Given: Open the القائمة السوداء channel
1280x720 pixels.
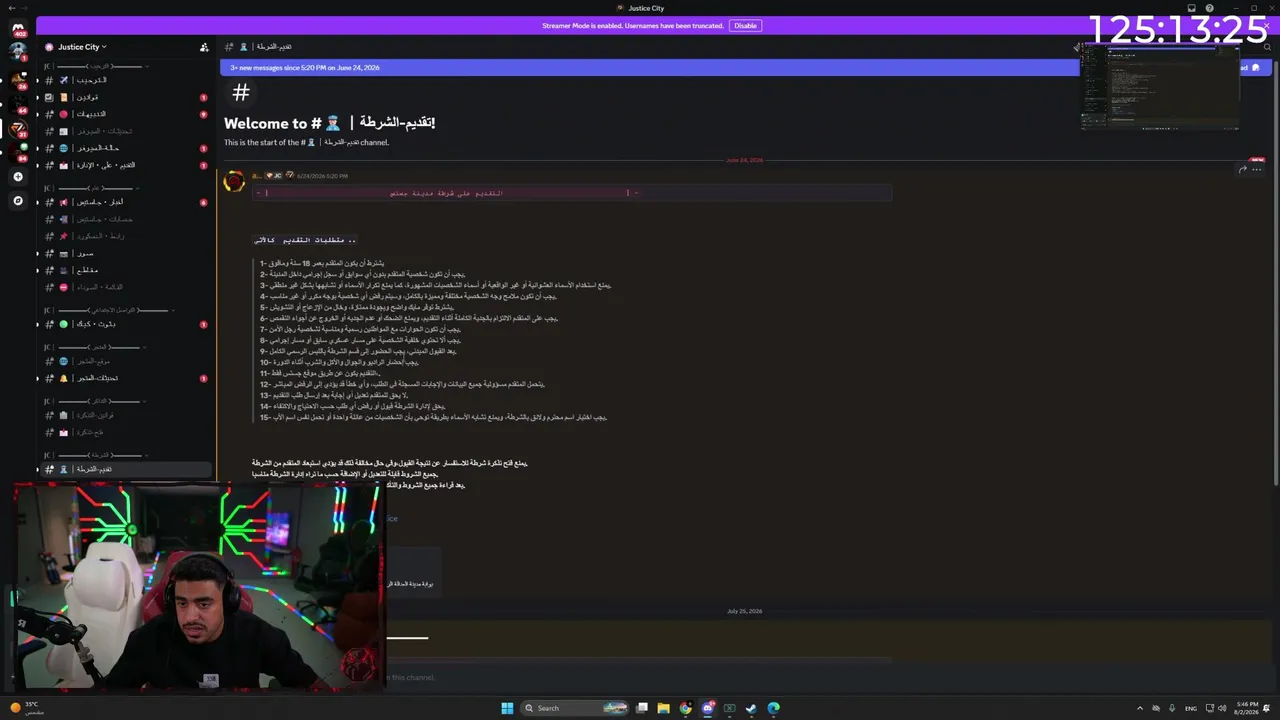Looking at the screenshot, I should (126, 287).
